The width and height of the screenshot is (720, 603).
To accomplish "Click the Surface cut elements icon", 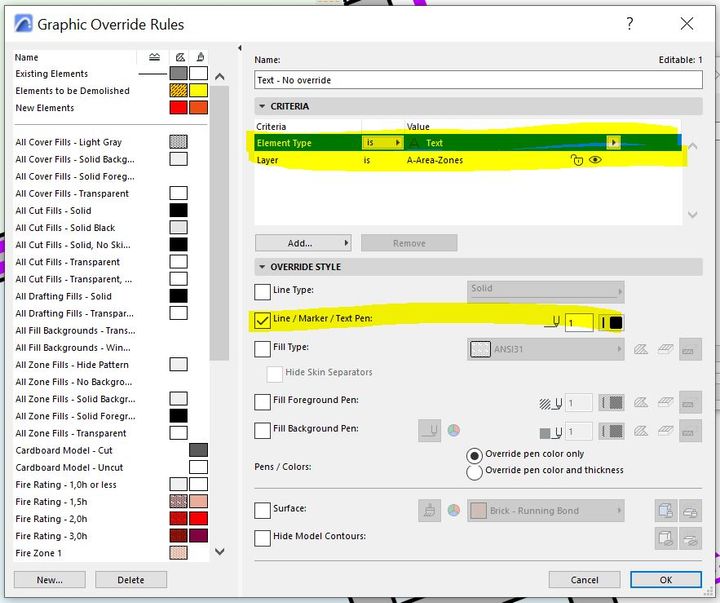I will pyautogui.click(x=665, y=511).
